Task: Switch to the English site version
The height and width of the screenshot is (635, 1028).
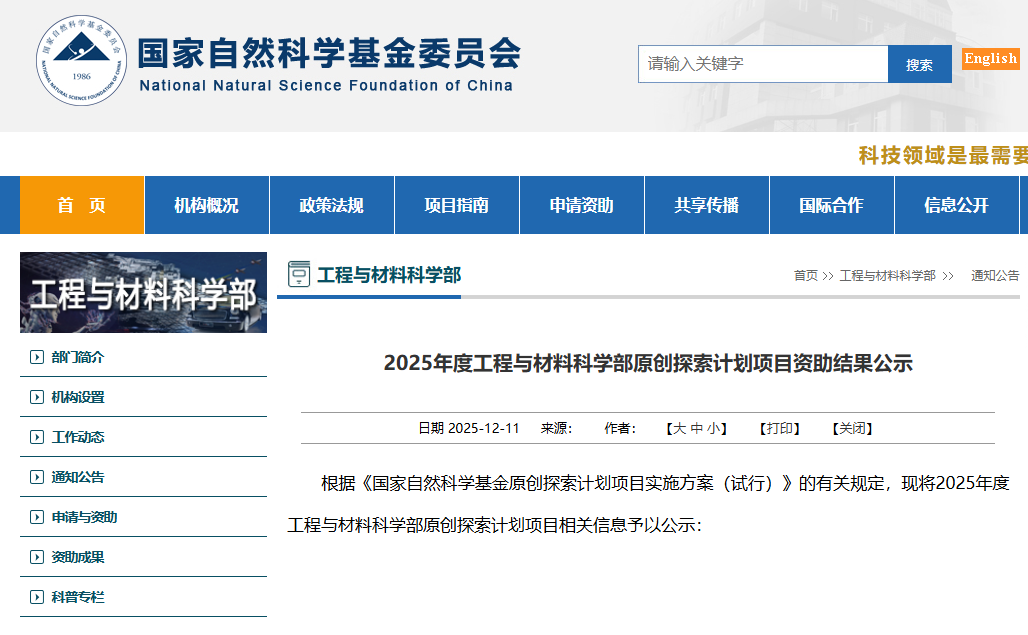Action: [x=991, y=58]
